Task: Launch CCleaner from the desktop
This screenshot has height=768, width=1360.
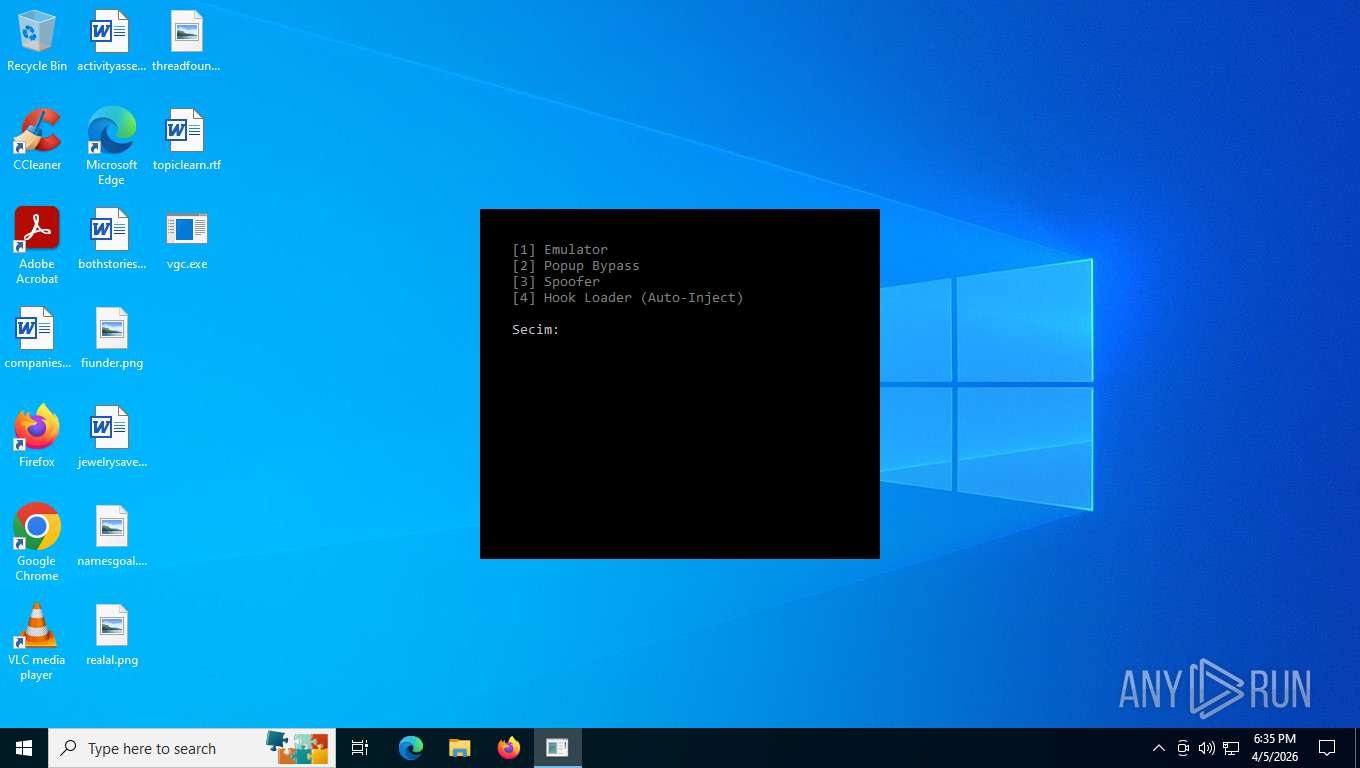Action: pos(37,140)
